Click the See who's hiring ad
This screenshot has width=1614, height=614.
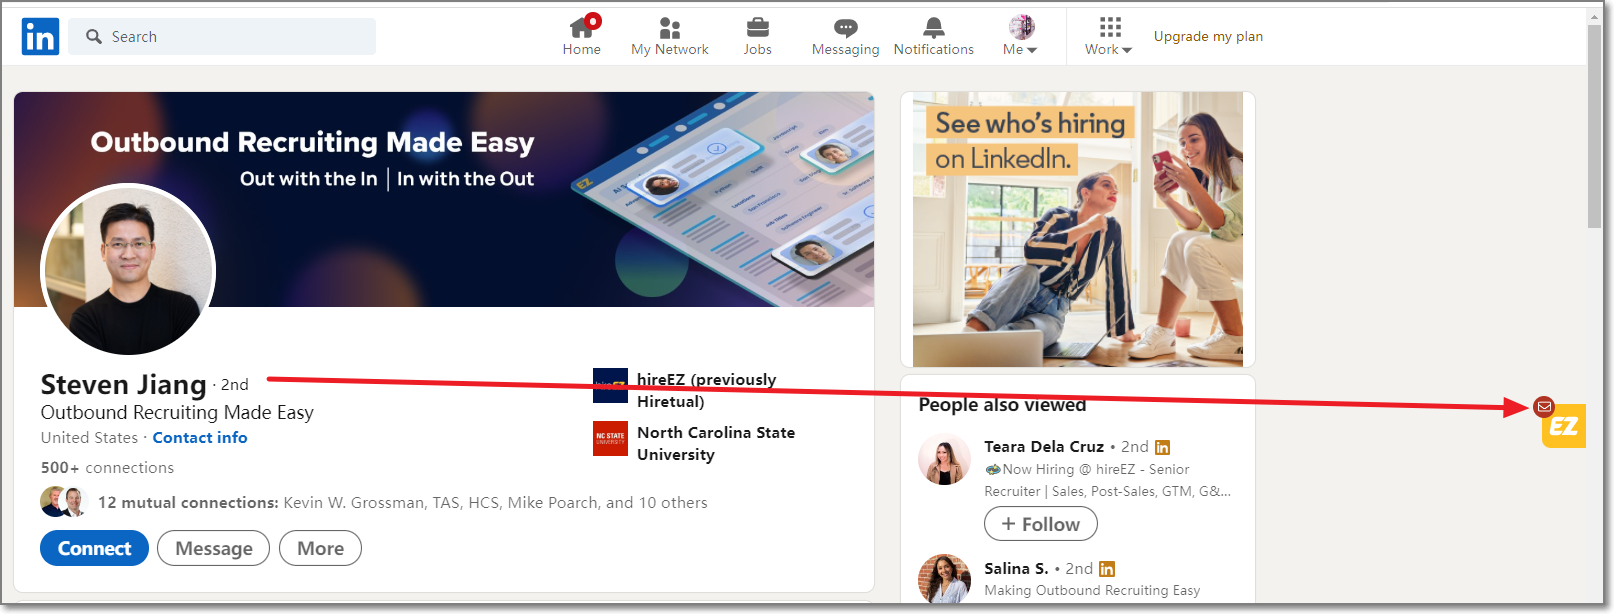1078,229
